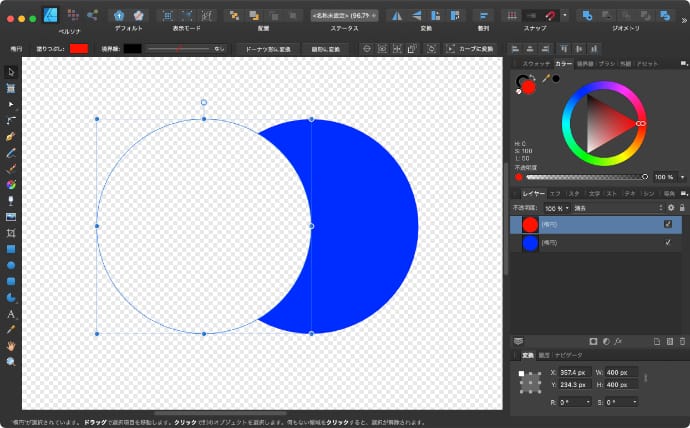Pick the Zoom magnifier tool
Viewport: 690px width, 428px height.
click(x=11, y=361)
